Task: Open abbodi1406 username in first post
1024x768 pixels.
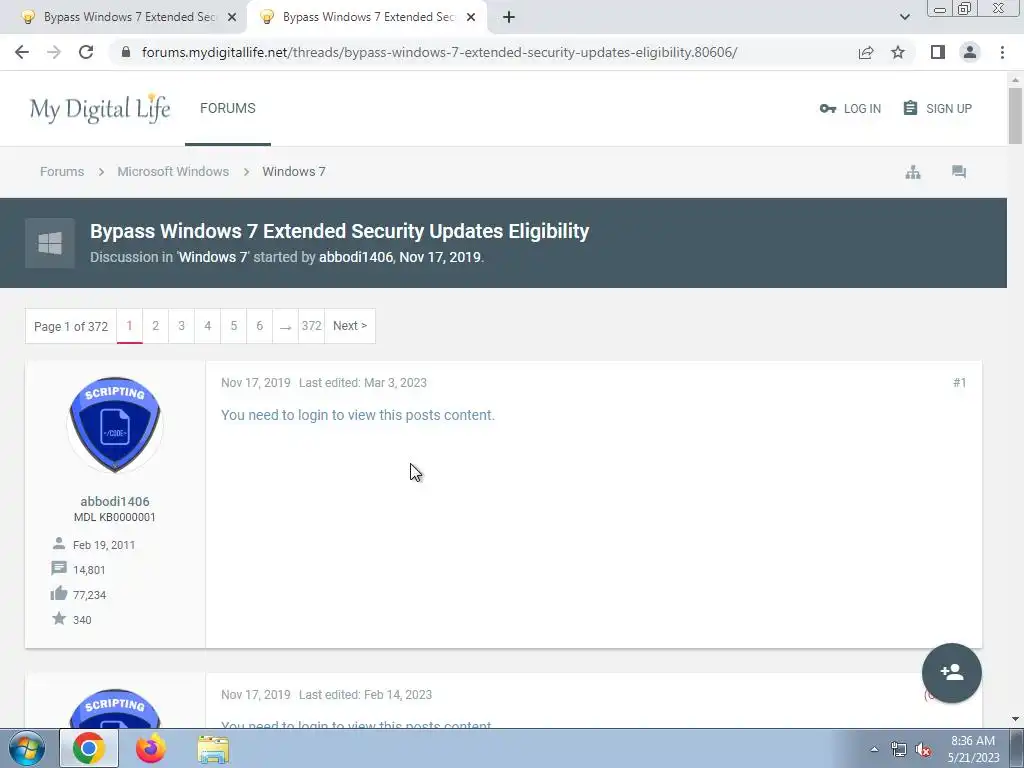Action: coord(115,502)
